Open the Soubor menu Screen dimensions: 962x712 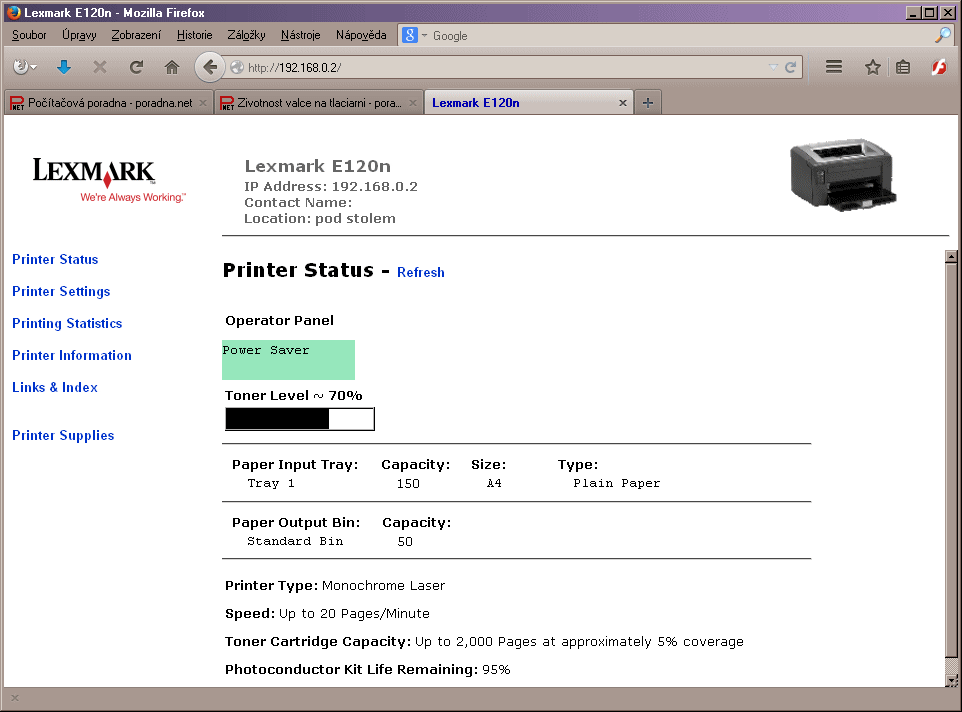pyautogui.click(x=29, y=35)
